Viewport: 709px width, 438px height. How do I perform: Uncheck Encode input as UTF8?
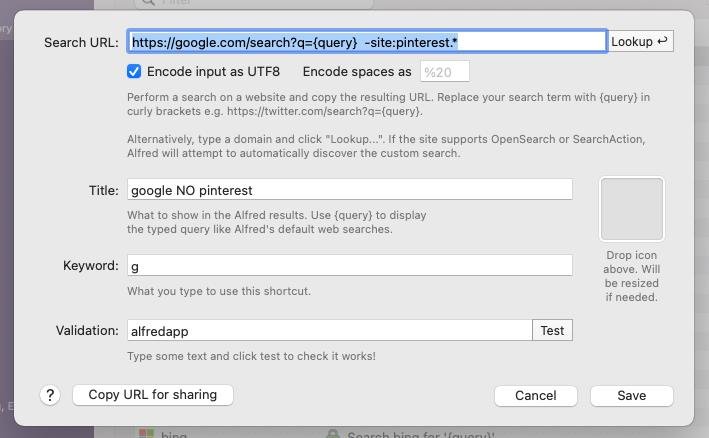[134, 72]
